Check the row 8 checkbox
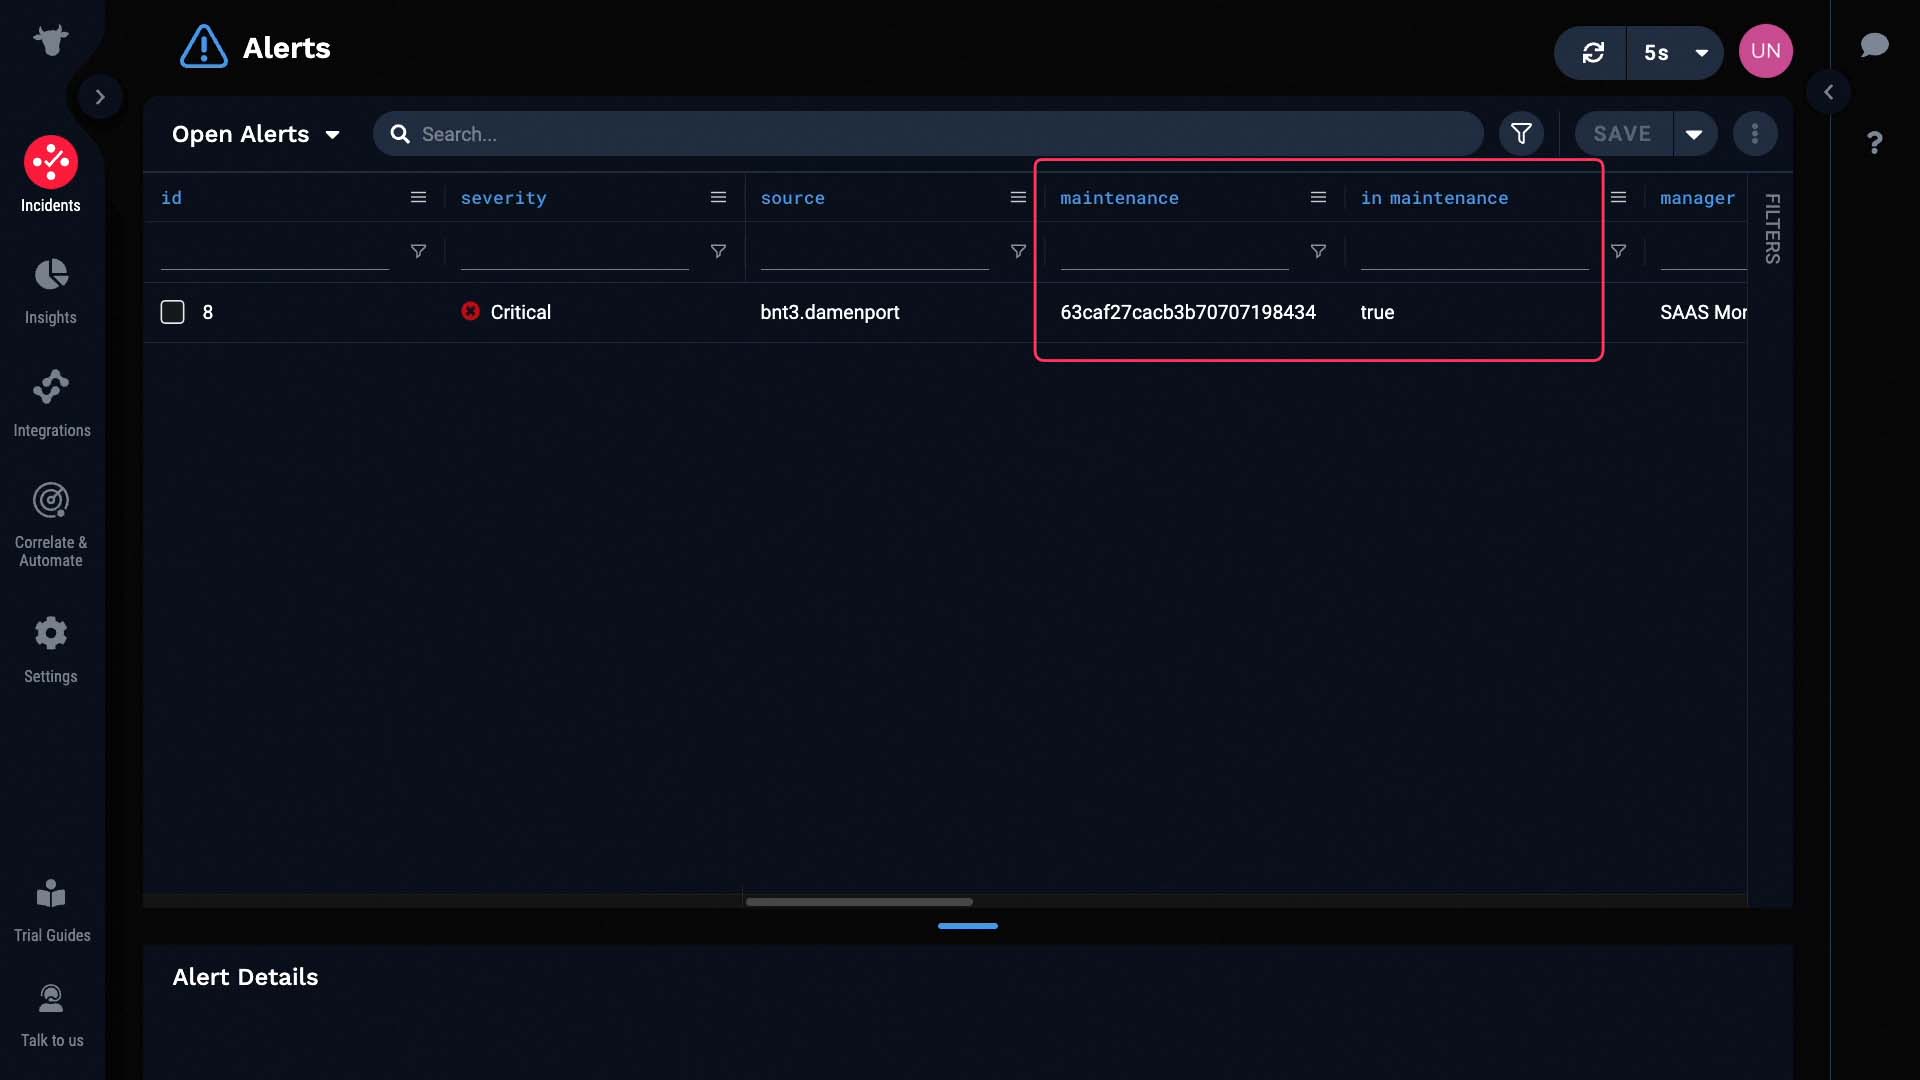1920x1080 pixels. (x=171, y=313)
